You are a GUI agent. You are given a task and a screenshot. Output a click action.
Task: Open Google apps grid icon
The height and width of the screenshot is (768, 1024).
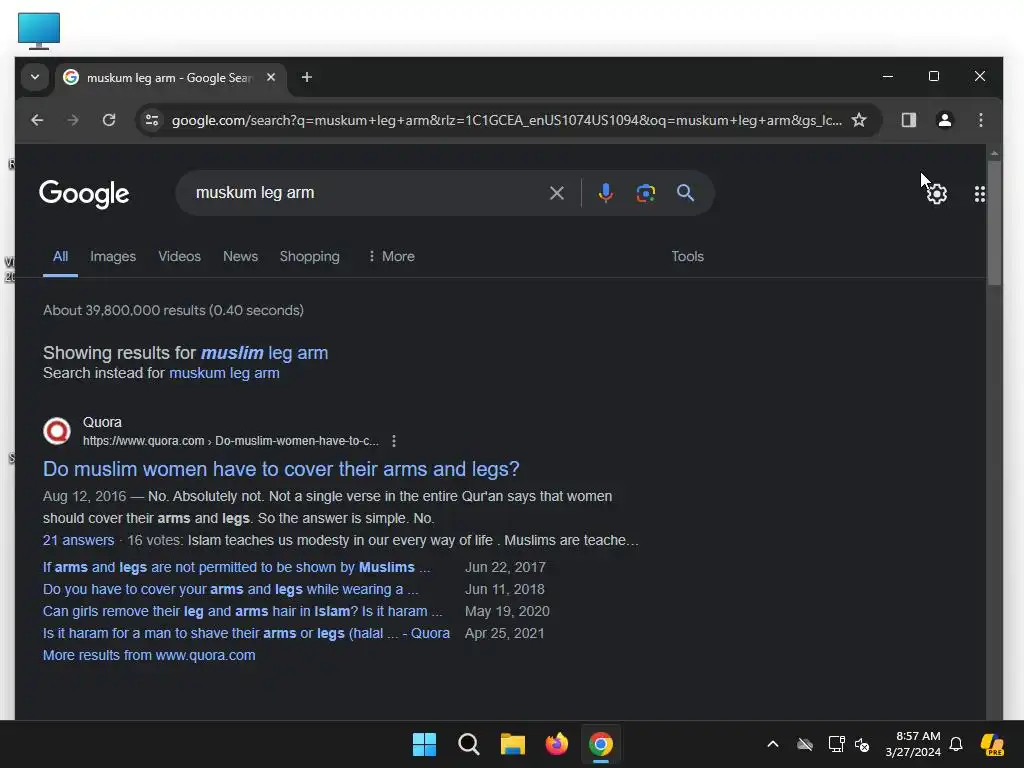click(980, 194)
